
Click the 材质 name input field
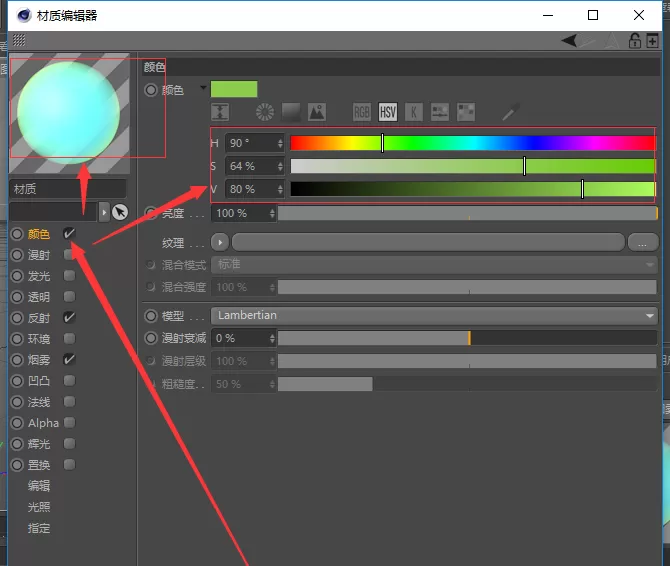tap(68, 189)
